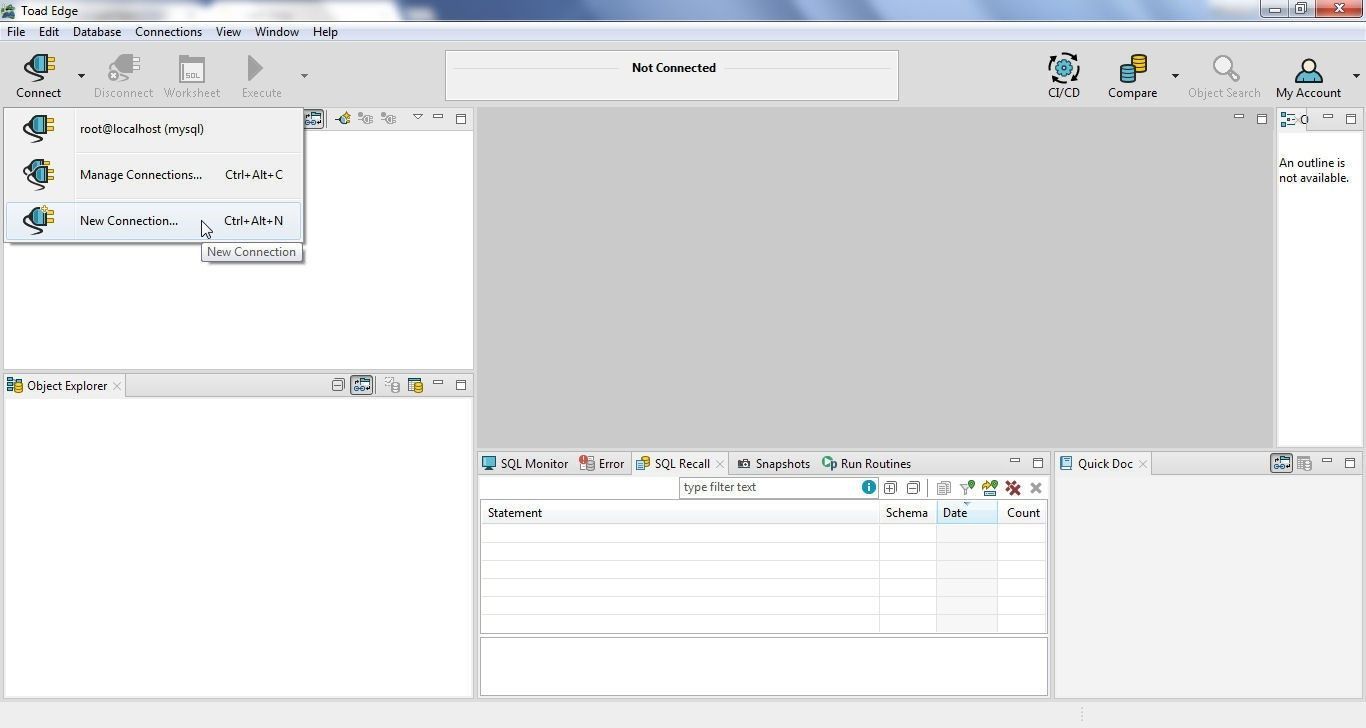The height and width of the screenshot is (728, 1366).
Task: Minimize the editor area
Action: [1239, 117]
